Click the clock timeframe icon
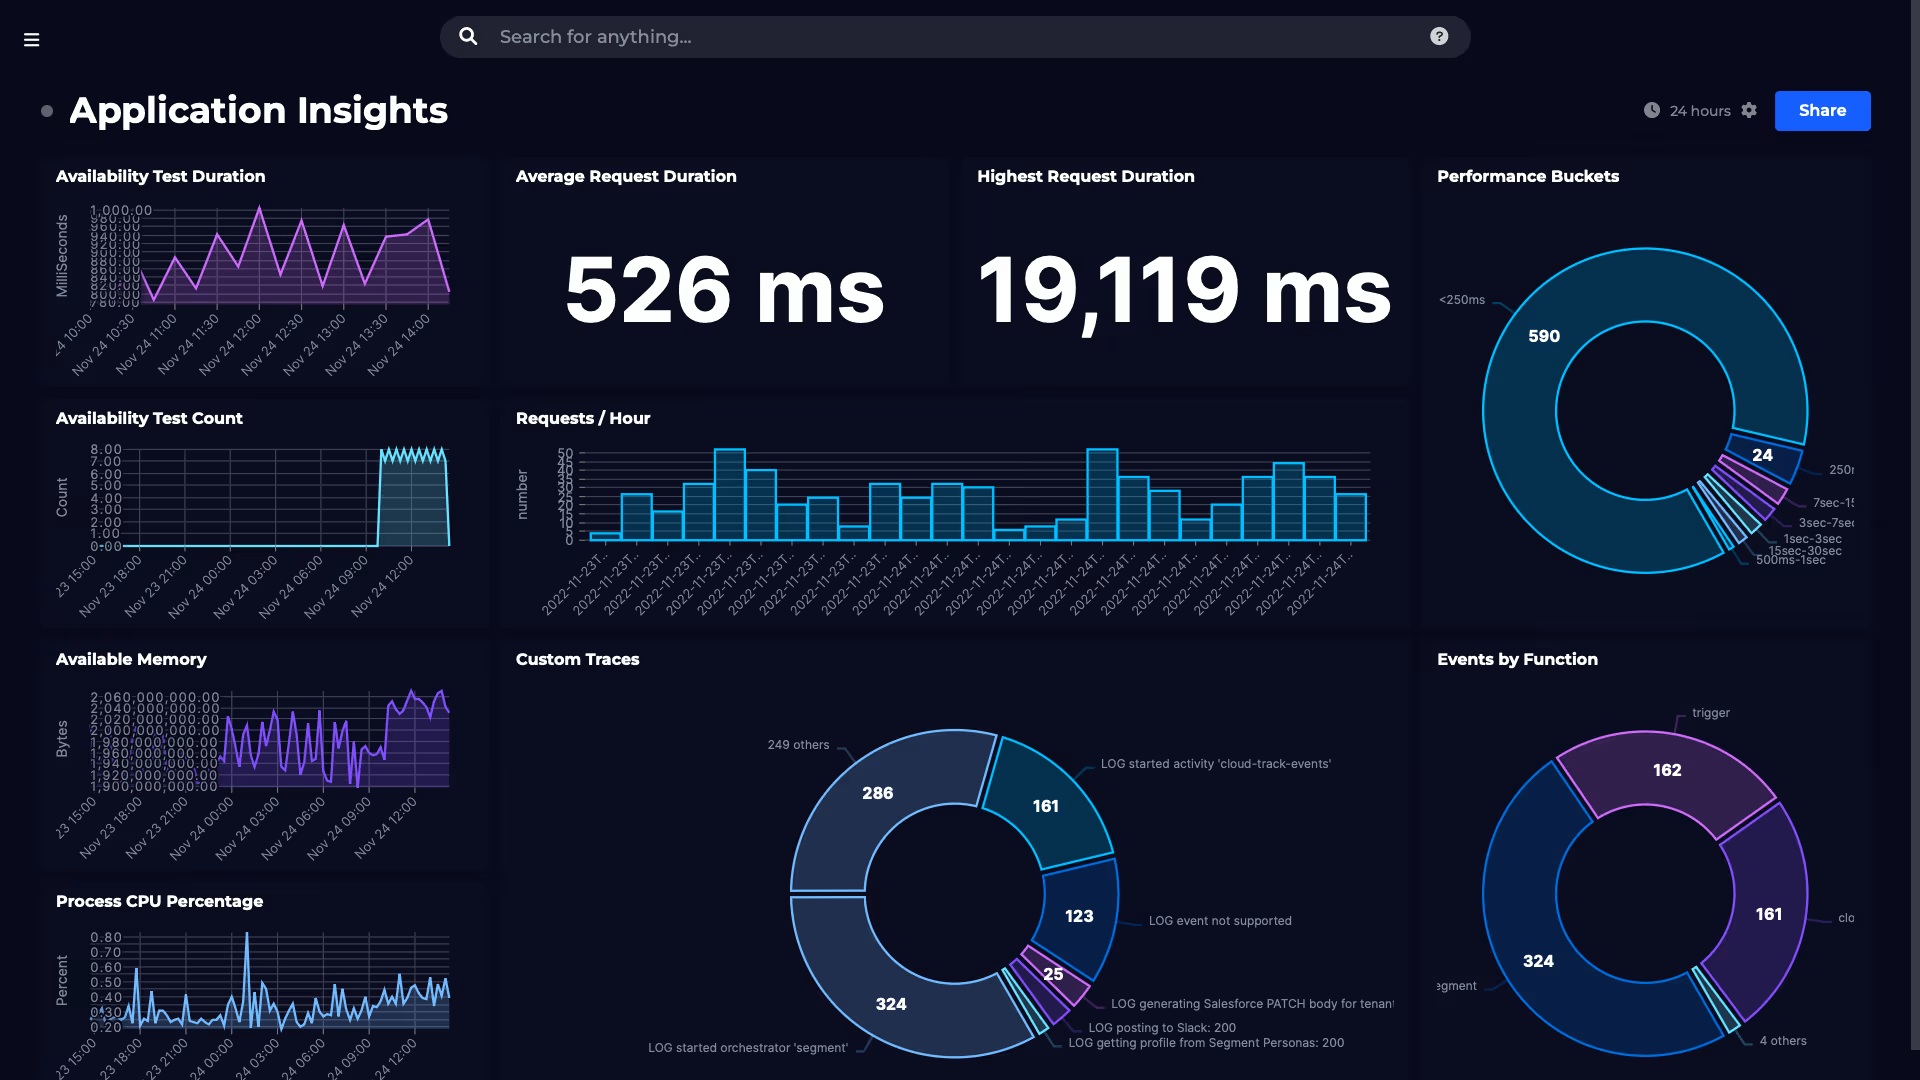Image resolution: width=1920 pixels, height=1080 pixels. (x=1652, y=111)
